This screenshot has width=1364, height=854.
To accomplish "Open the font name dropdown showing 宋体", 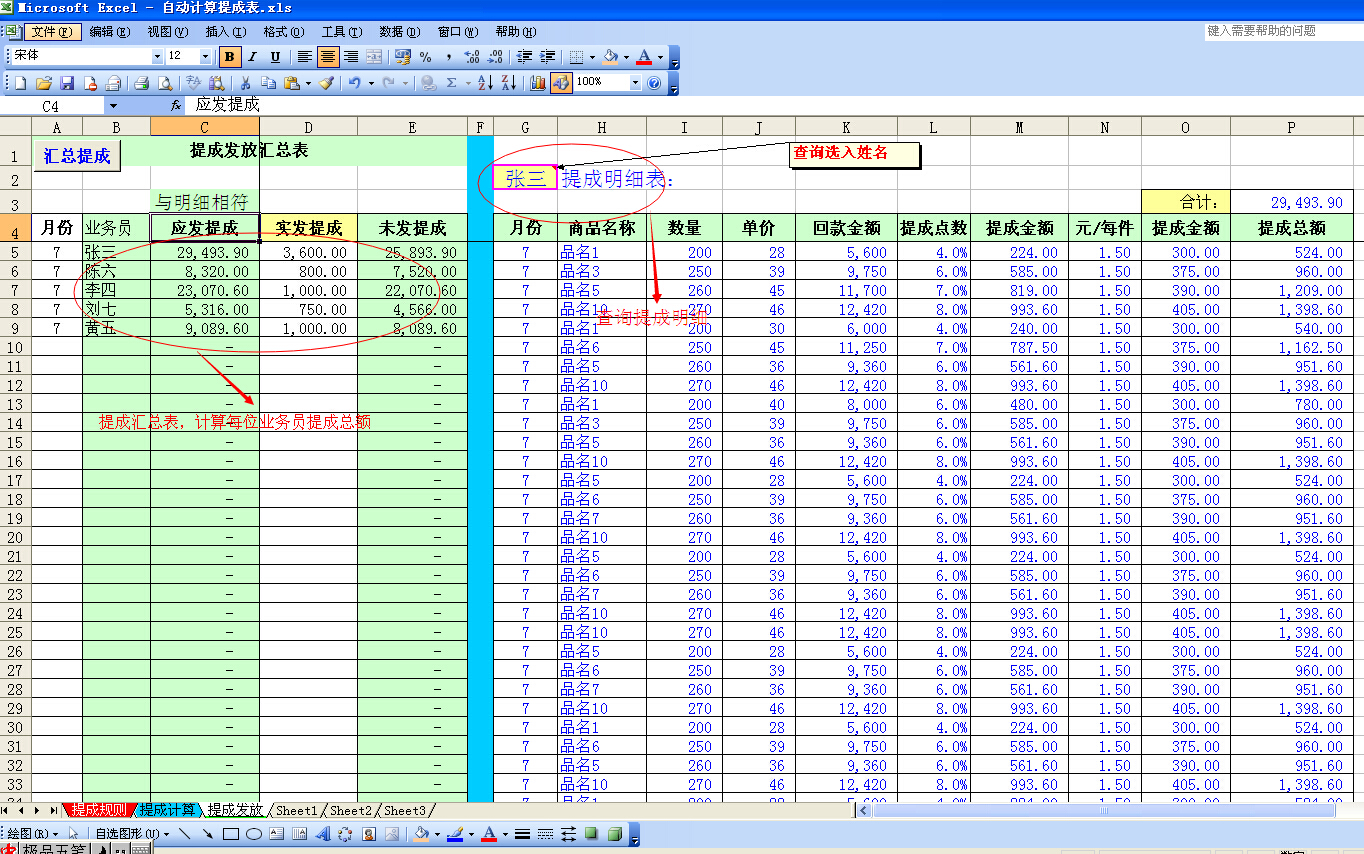I will click(157, 57).
